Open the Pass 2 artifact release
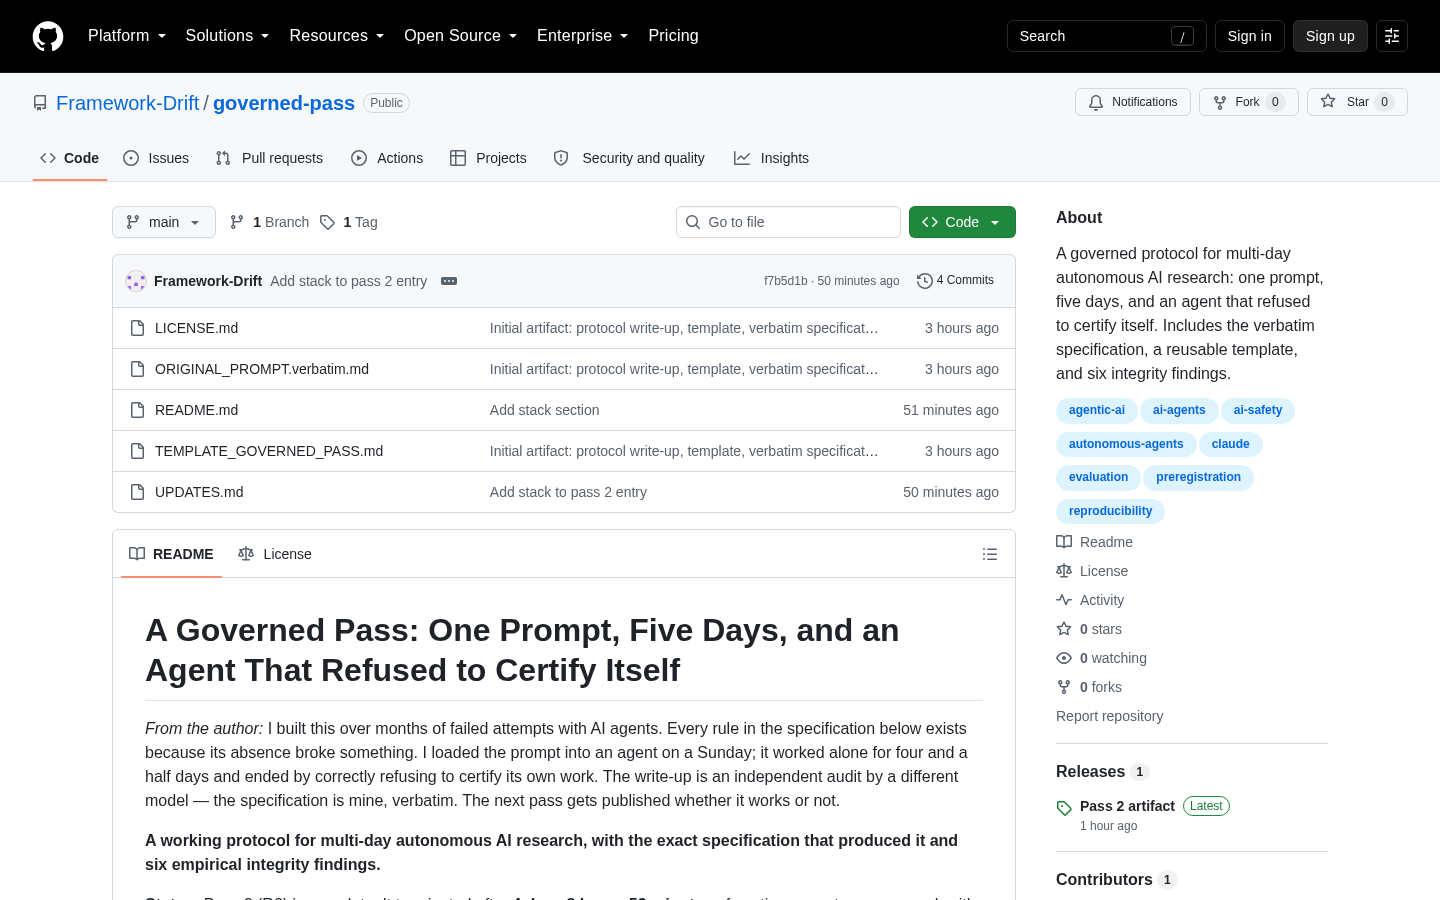Image resolution: width=1440 pixels, height=900 pixels. [1127, 806]
